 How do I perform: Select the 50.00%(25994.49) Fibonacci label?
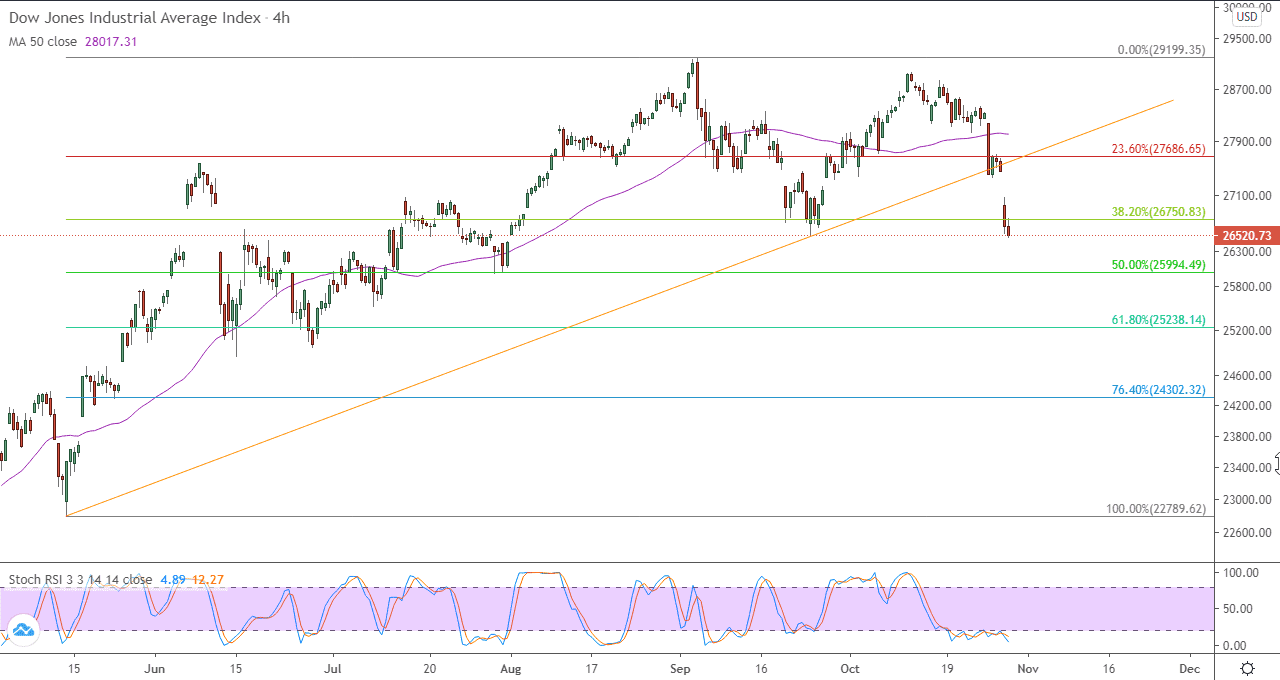pyautogui.click(x=1159, y=265)
